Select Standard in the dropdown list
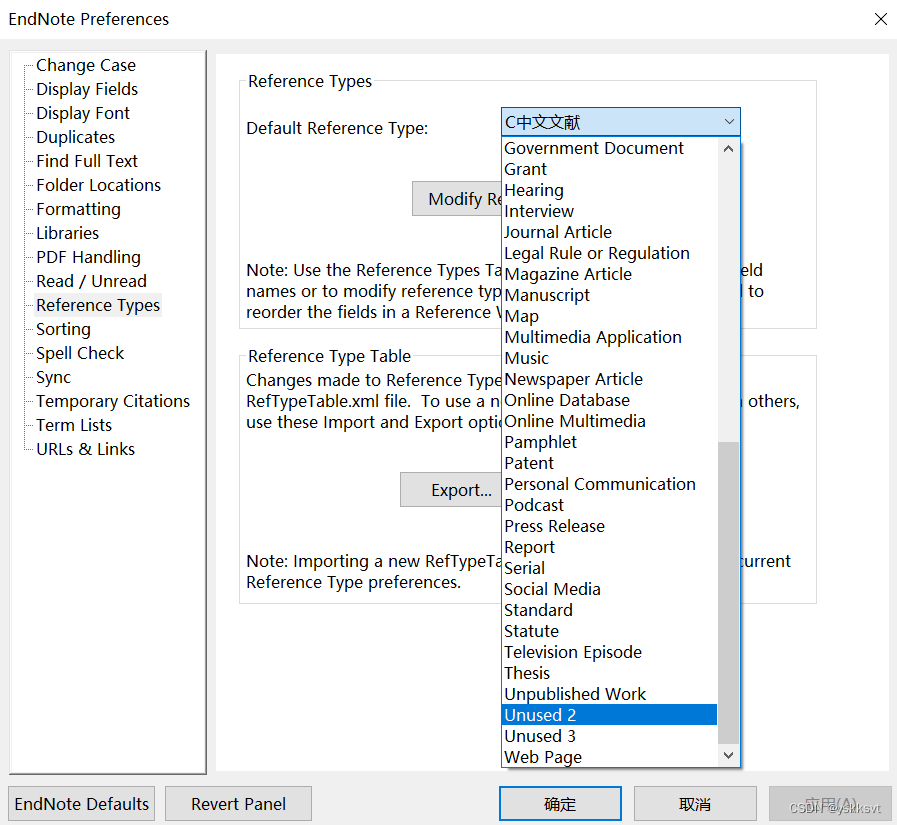 click(x=609, y=610)
